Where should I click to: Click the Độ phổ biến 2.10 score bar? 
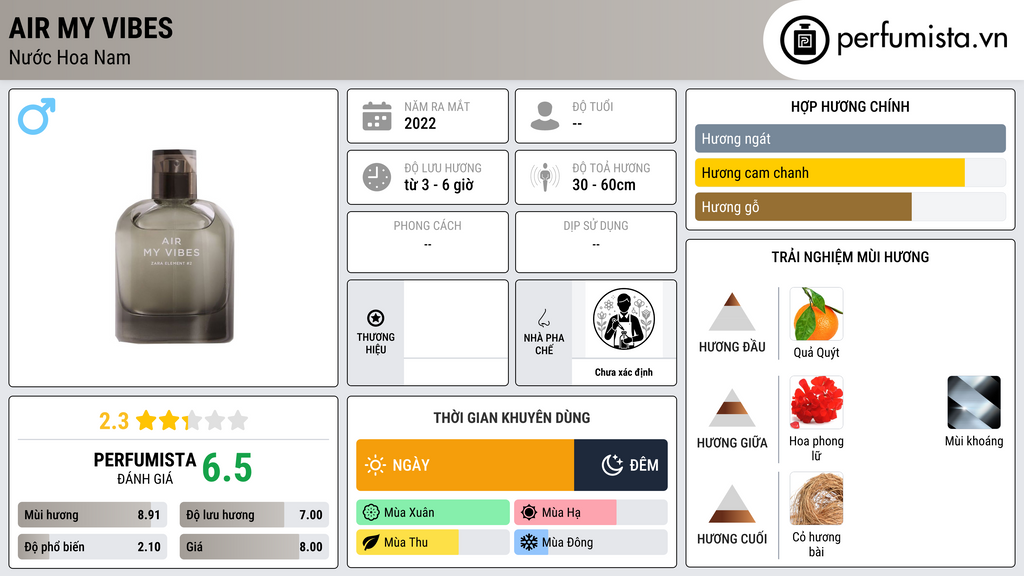(x=92, y=547)
